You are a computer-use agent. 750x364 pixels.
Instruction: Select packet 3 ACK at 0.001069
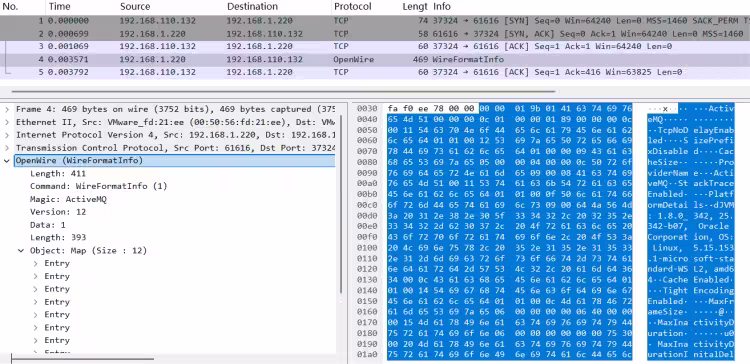tap(375, 46)
